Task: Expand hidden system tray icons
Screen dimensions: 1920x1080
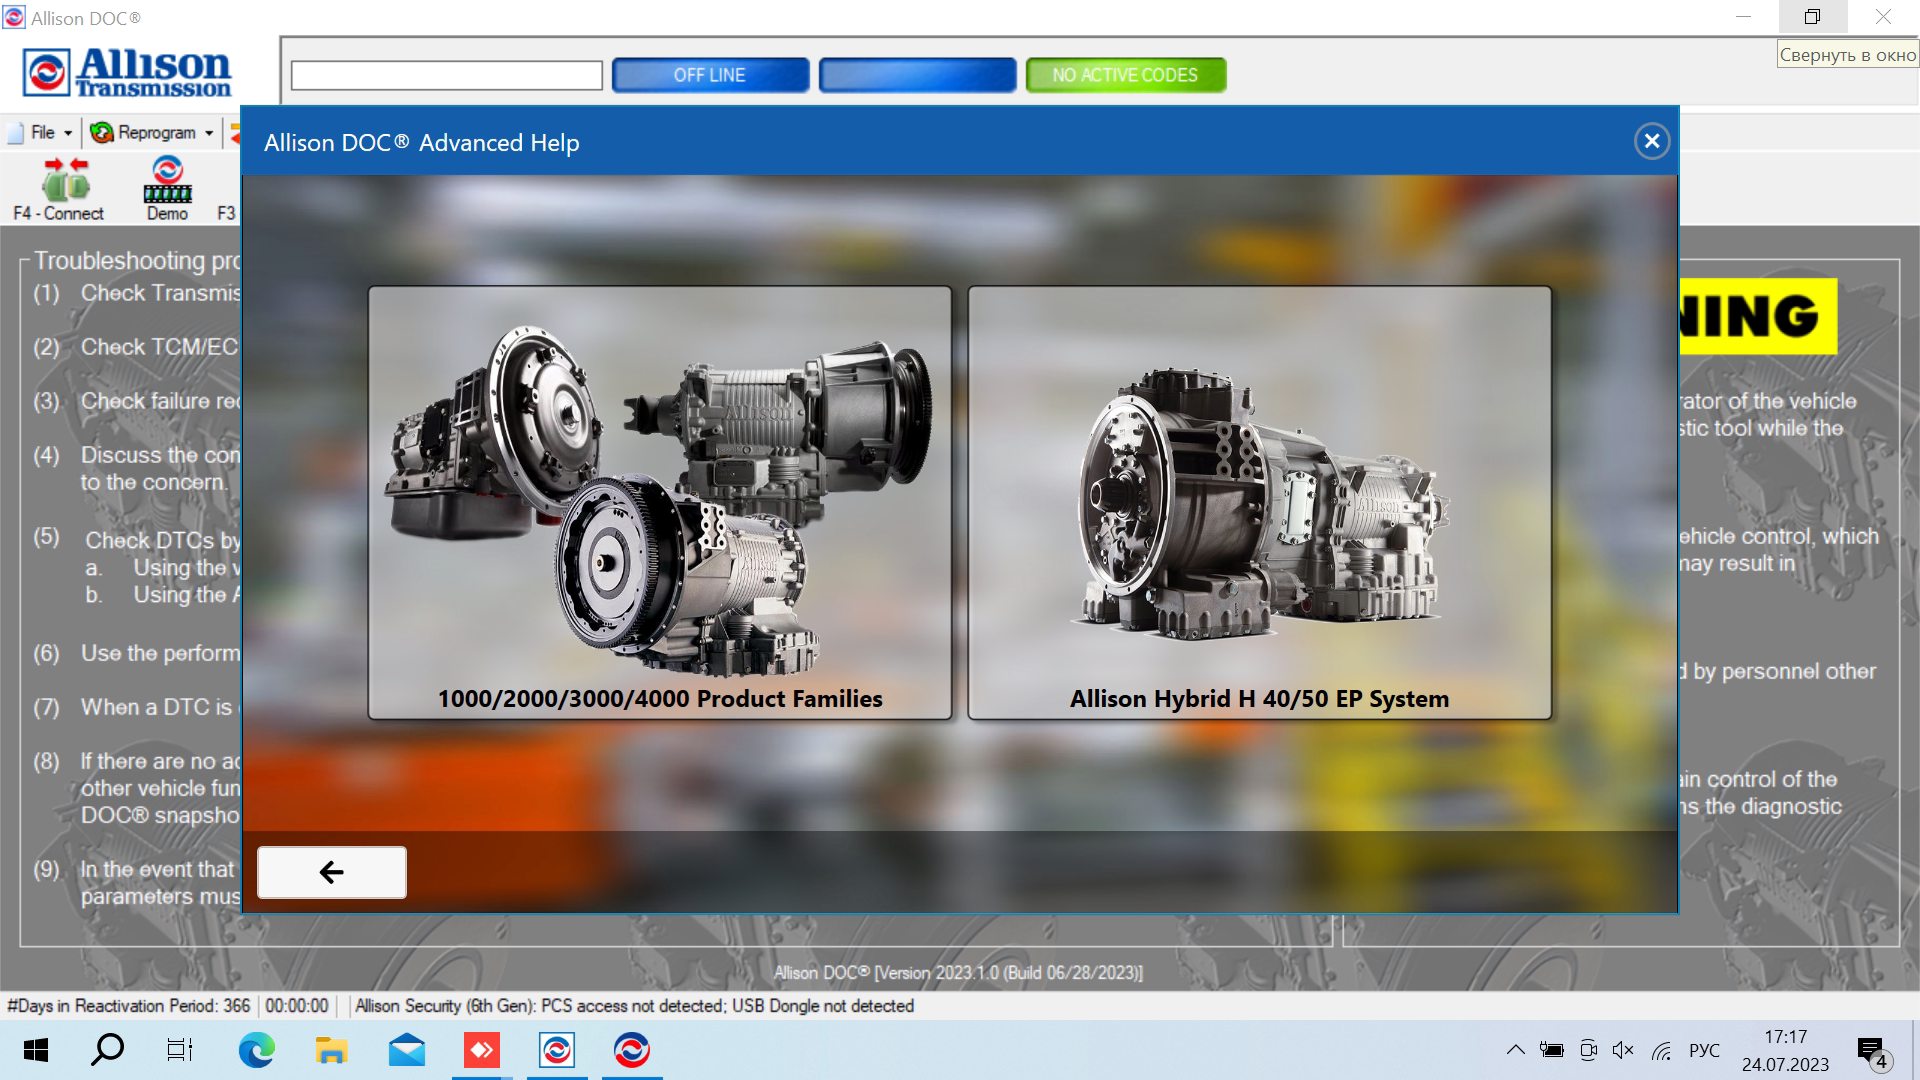Action: point(1515,1050)
